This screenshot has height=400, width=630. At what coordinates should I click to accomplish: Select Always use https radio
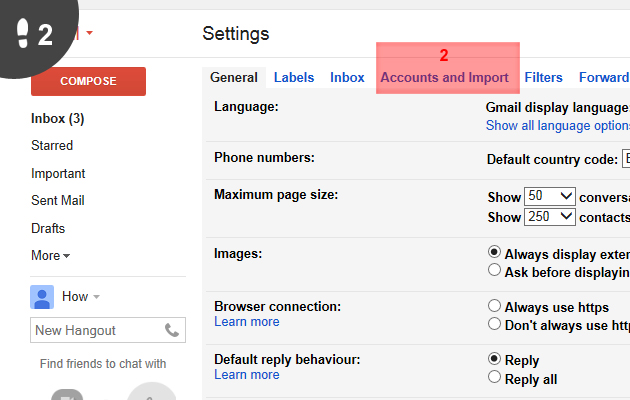click(x=494, y=306)
